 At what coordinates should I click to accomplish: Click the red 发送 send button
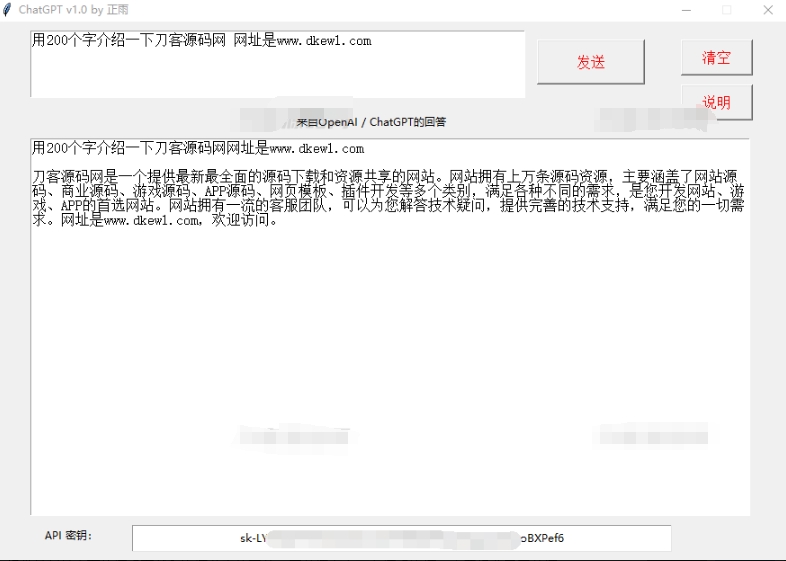coord(591,62)
